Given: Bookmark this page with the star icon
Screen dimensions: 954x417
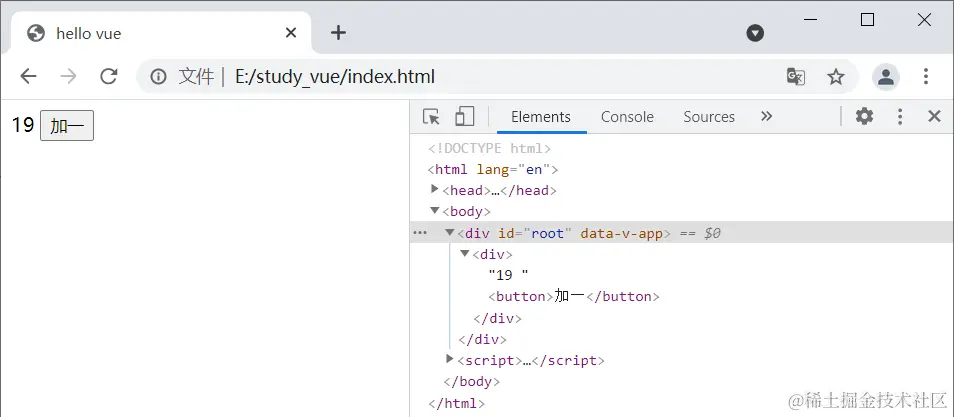Looking at the screenshot, I should pyautogui.click(x=836, y=77).
